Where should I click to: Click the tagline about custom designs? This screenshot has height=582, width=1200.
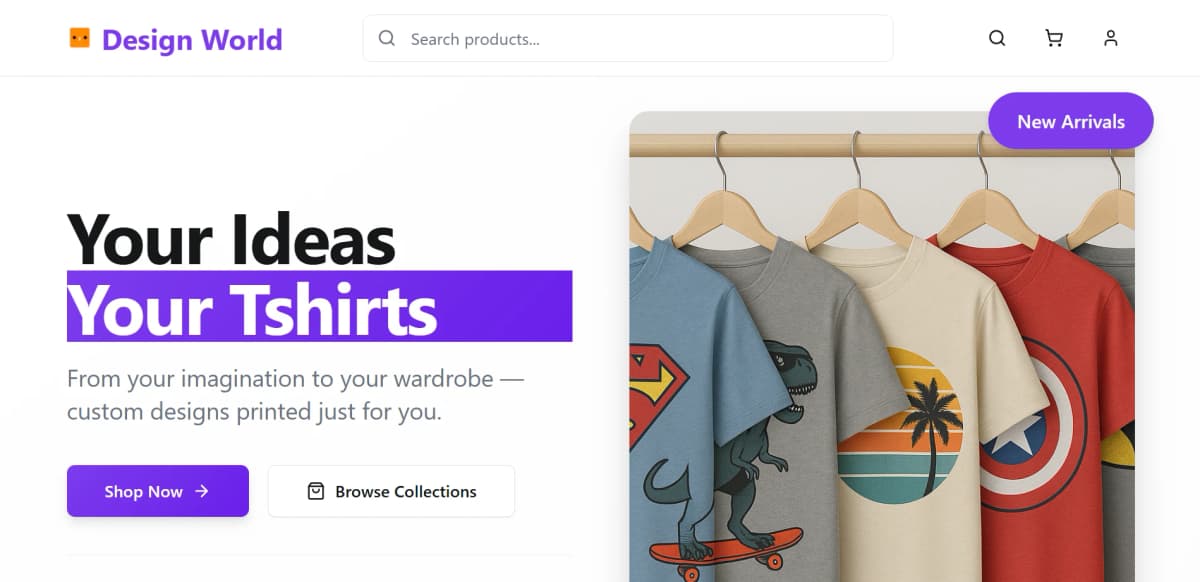click(x=295, y=395)
